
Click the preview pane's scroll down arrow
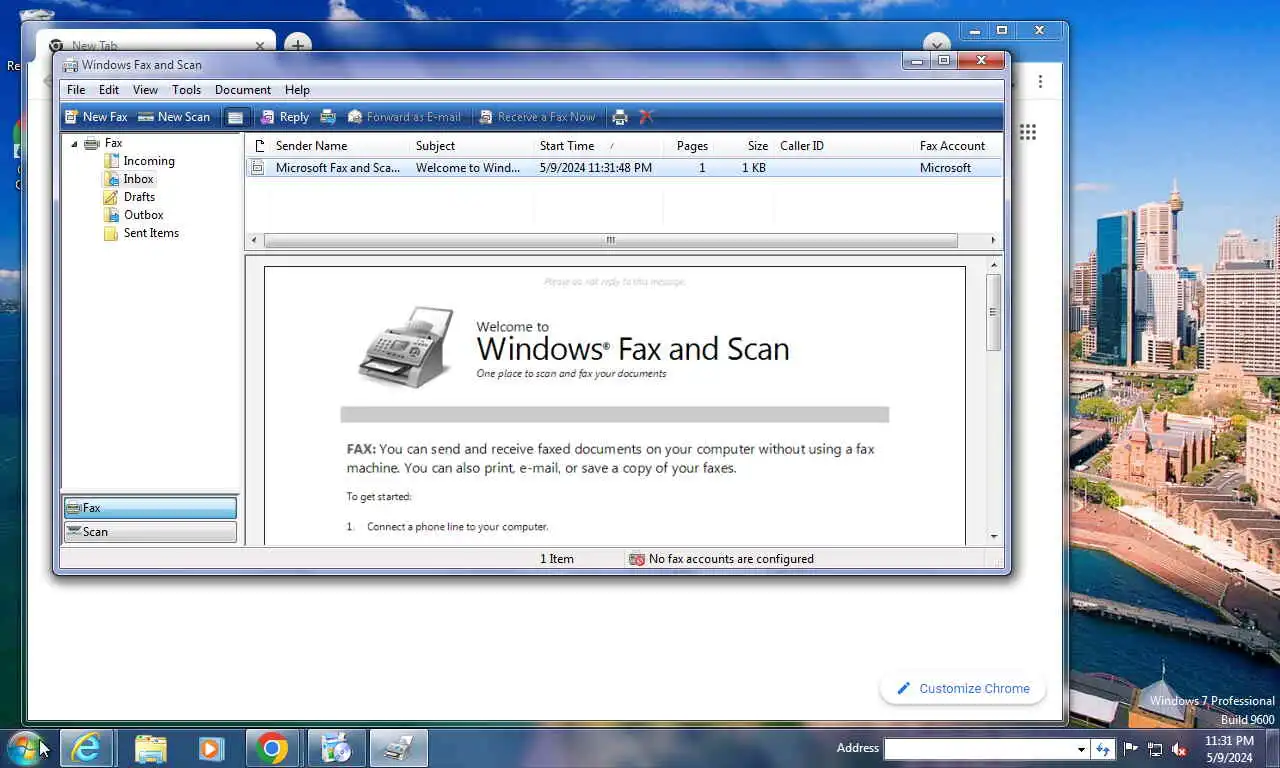(x=994, y=537)
